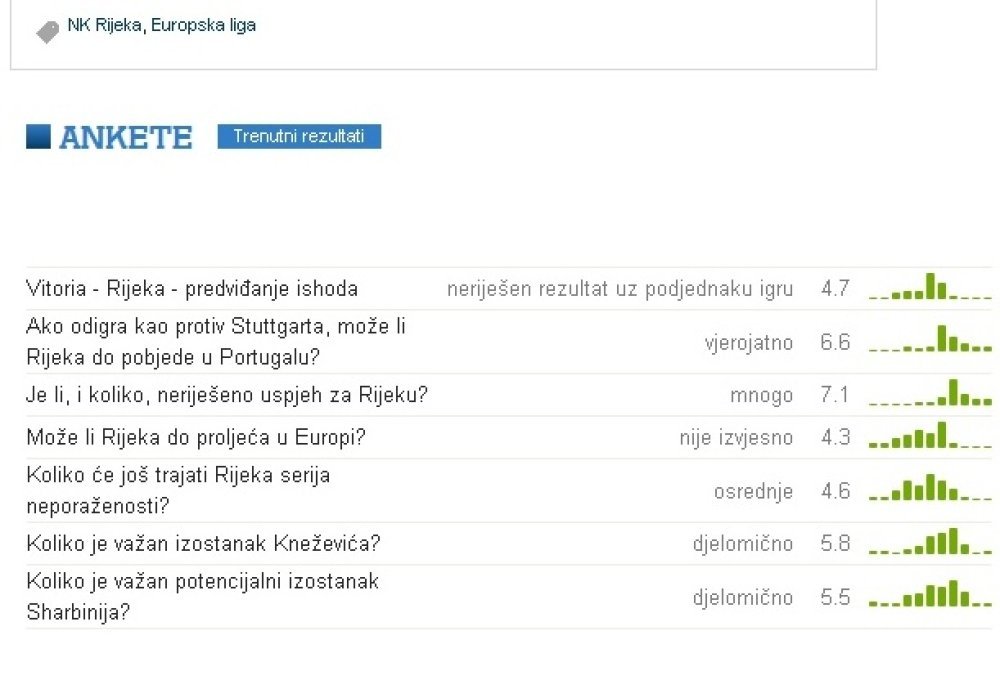Click the histogram next to score 4.6
Viewport: 1000px width, 680px height.
point(930,487)
